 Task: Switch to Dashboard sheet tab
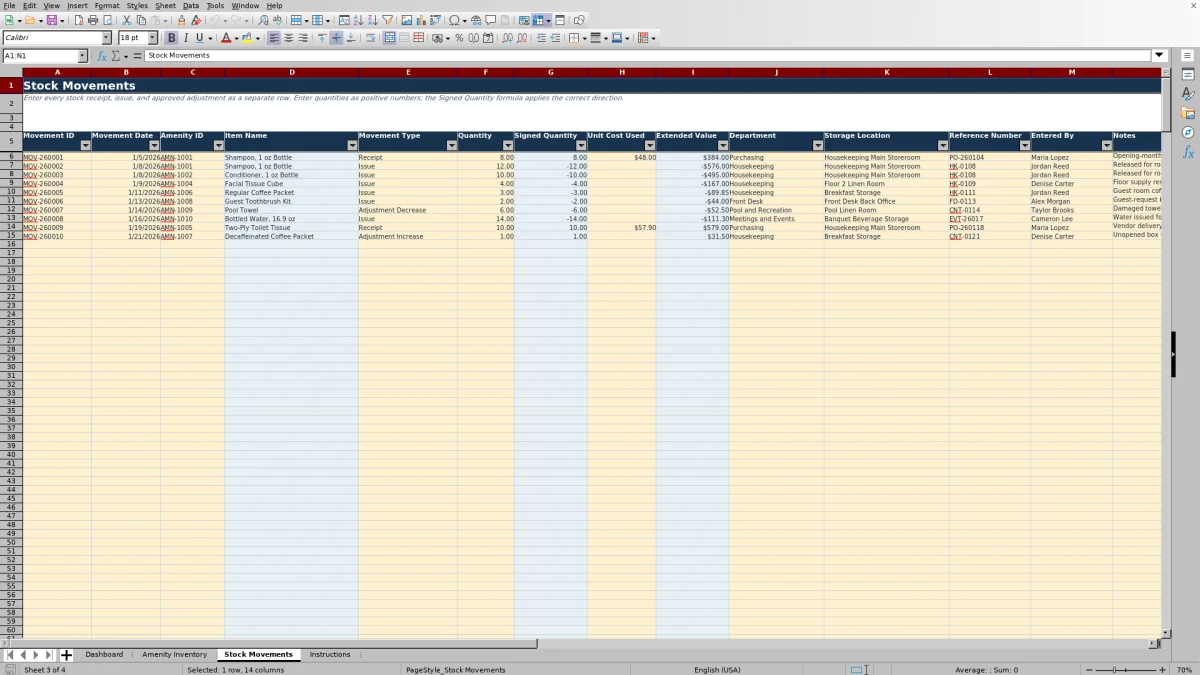click(x=104, y=654)
